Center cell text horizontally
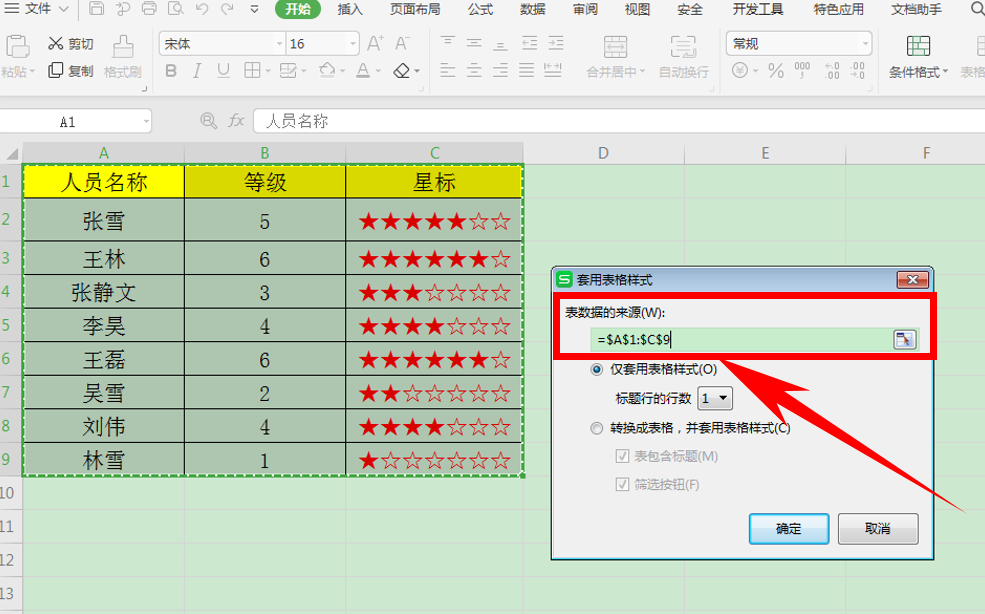The height and width of the screenshot is (614, 985). tap(474, 70)
